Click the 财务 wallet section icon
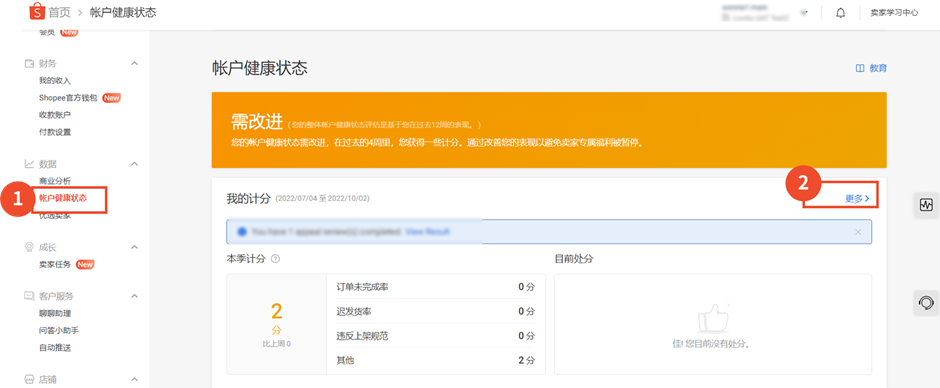This screenshot has height=388, width=940. (29, 64)
